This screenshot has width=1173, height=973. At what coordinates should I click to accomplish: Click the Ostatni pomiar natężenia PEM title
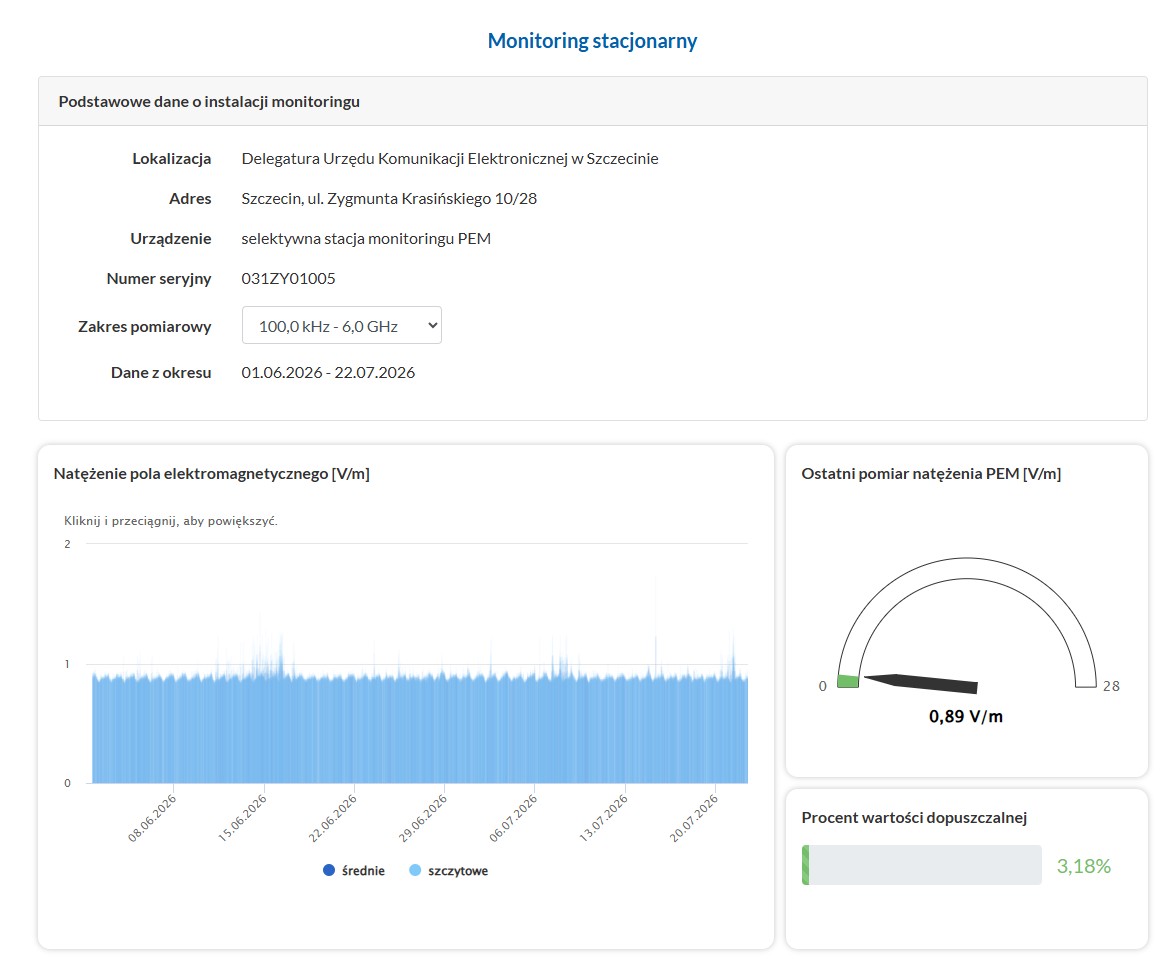931,473
